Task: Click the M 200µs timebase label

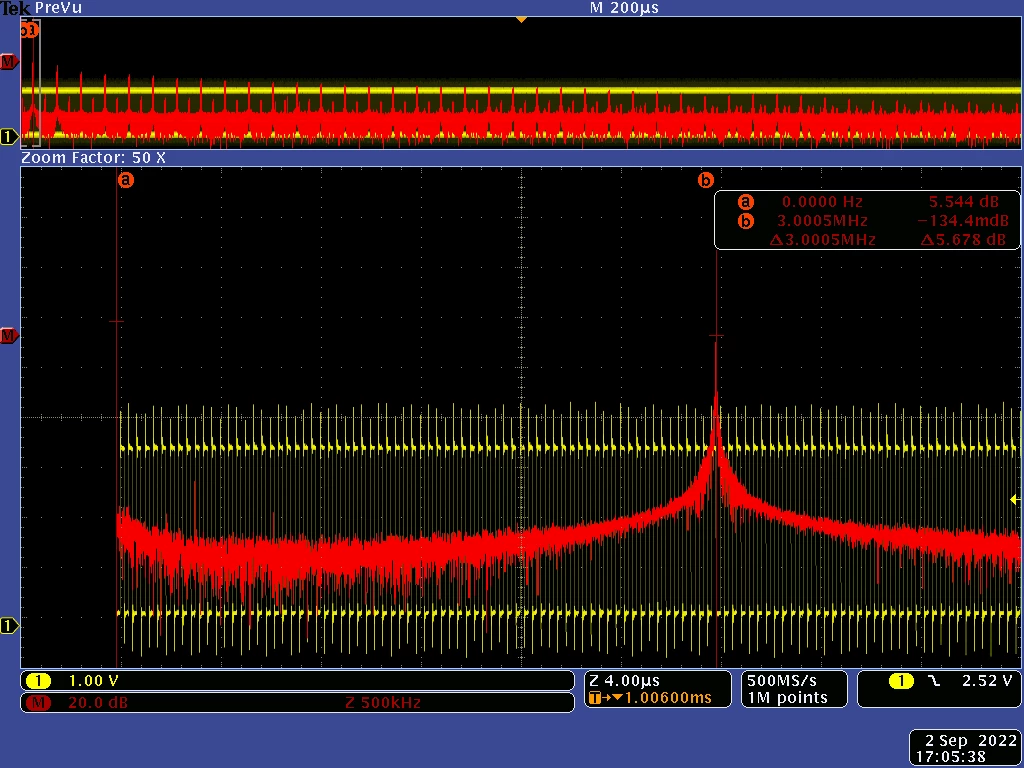Action: point(624,8)
